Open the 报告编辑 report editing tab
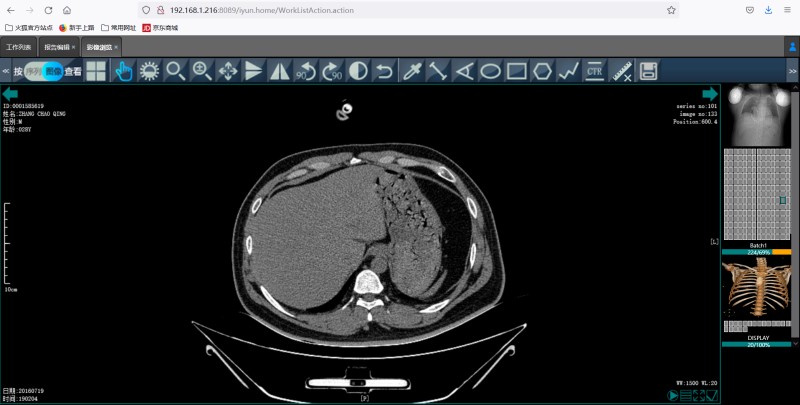This screenshot has height=405, width=800. click(x=57, y=47)
